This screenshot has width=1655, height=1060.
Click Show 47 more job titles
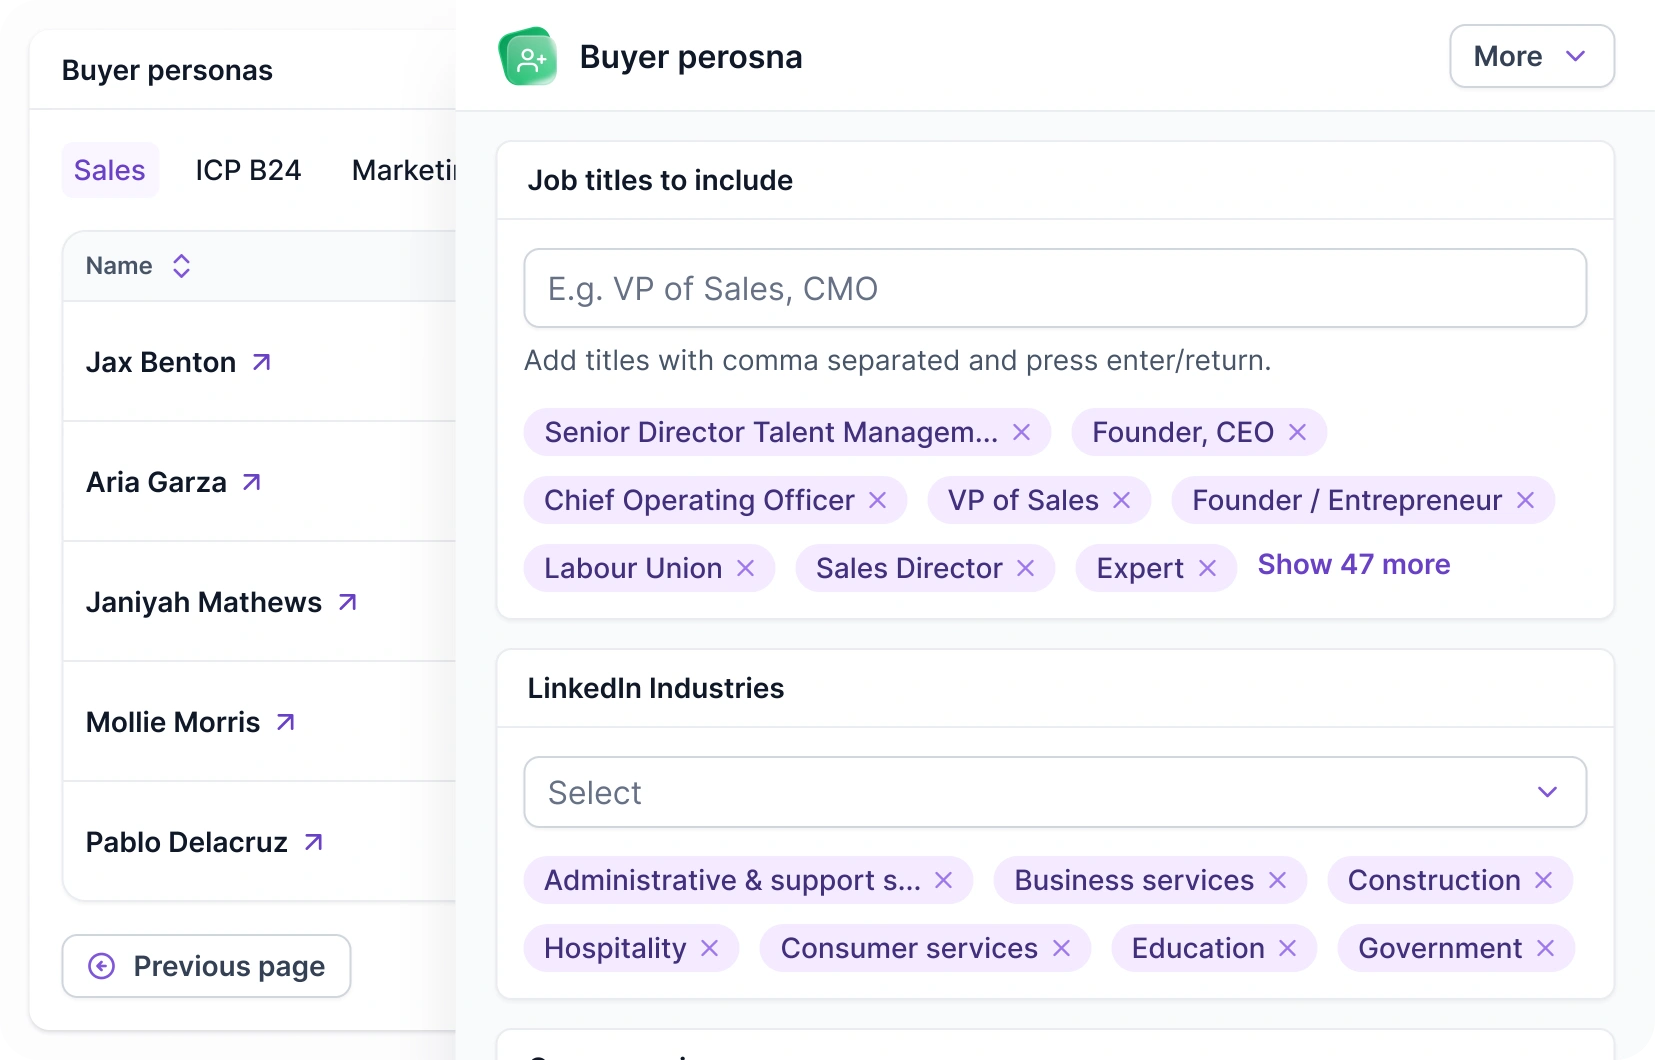(x=1353, y=564)
